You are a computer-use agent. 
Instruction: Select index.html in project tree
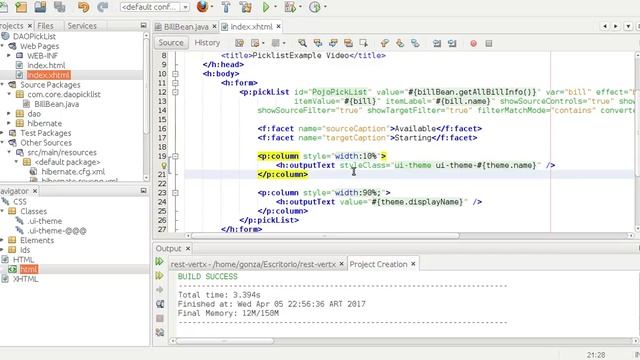tap(46, 65)
